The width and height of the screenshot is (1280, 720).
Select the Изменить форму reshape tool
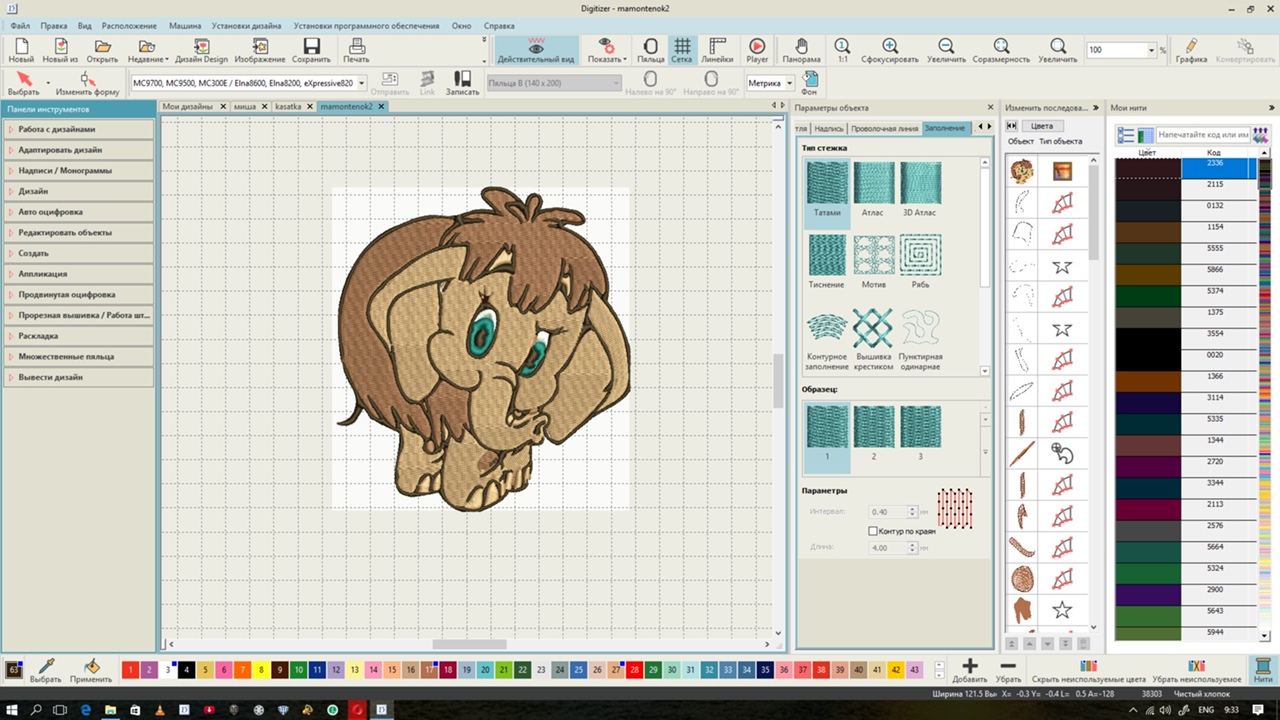87,84
